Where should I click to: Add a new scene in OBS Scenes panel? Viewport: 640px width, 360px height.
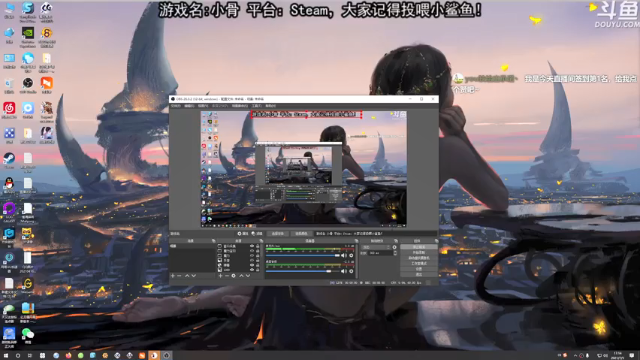tap(173, 276)
